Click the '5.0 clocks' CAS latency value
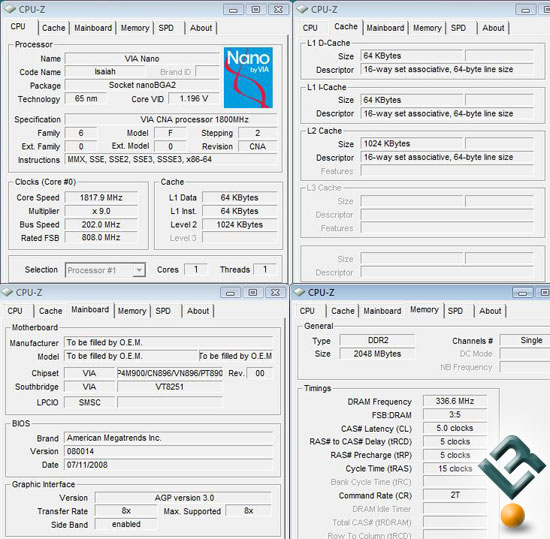 (455, 428)
